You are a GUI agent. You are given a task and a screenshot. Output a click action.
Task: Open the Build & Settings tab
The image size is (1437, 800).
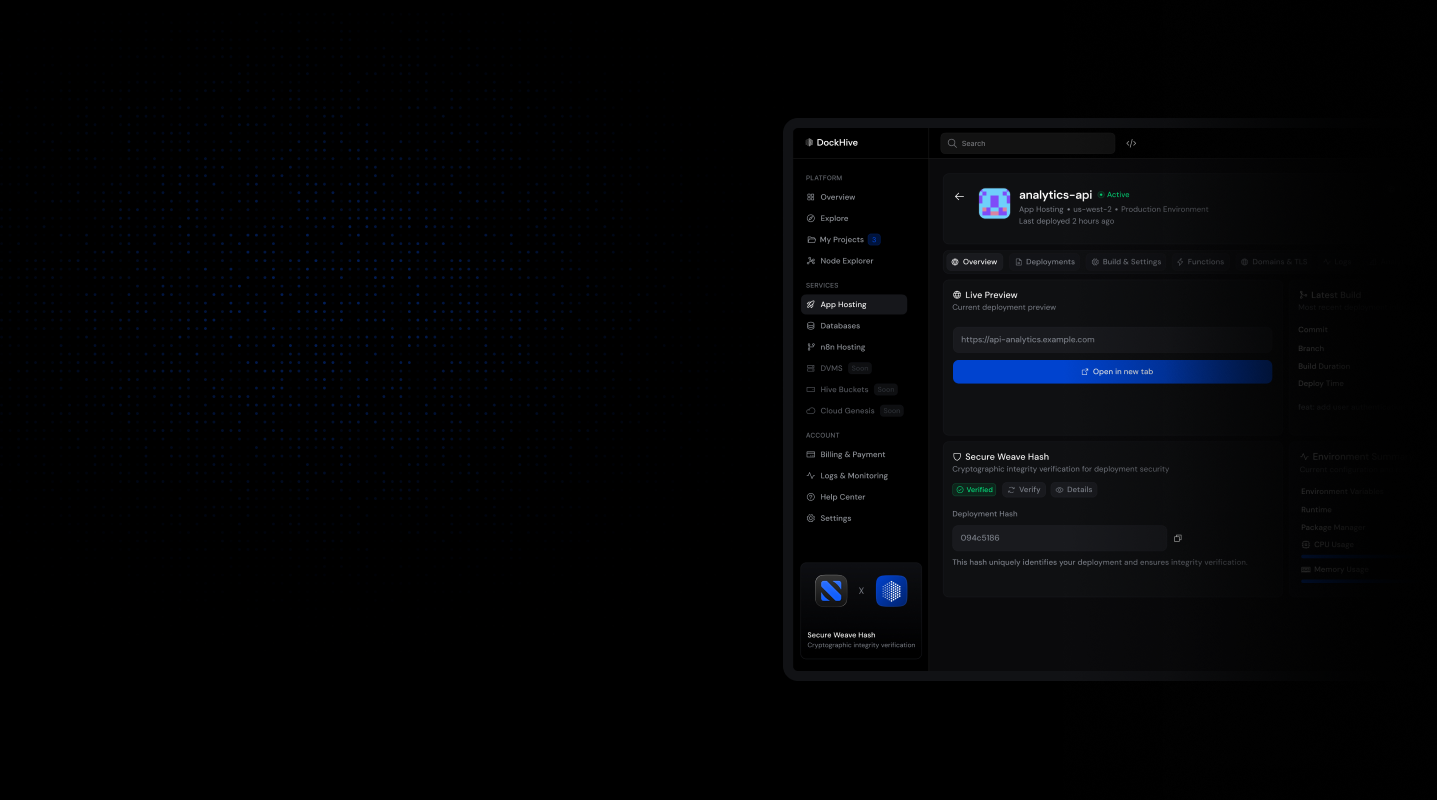click(1126, 261)
